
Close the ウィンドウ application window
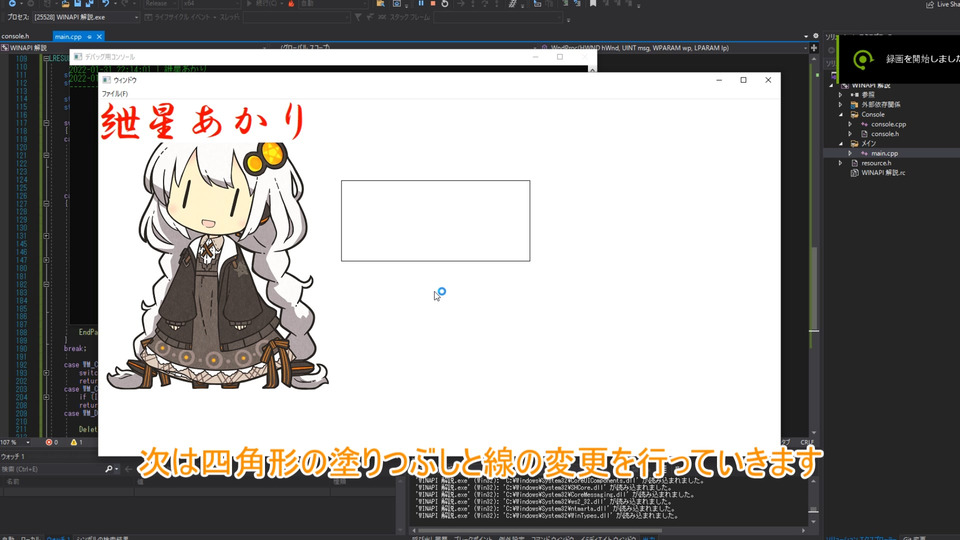(x=768, y=80)
